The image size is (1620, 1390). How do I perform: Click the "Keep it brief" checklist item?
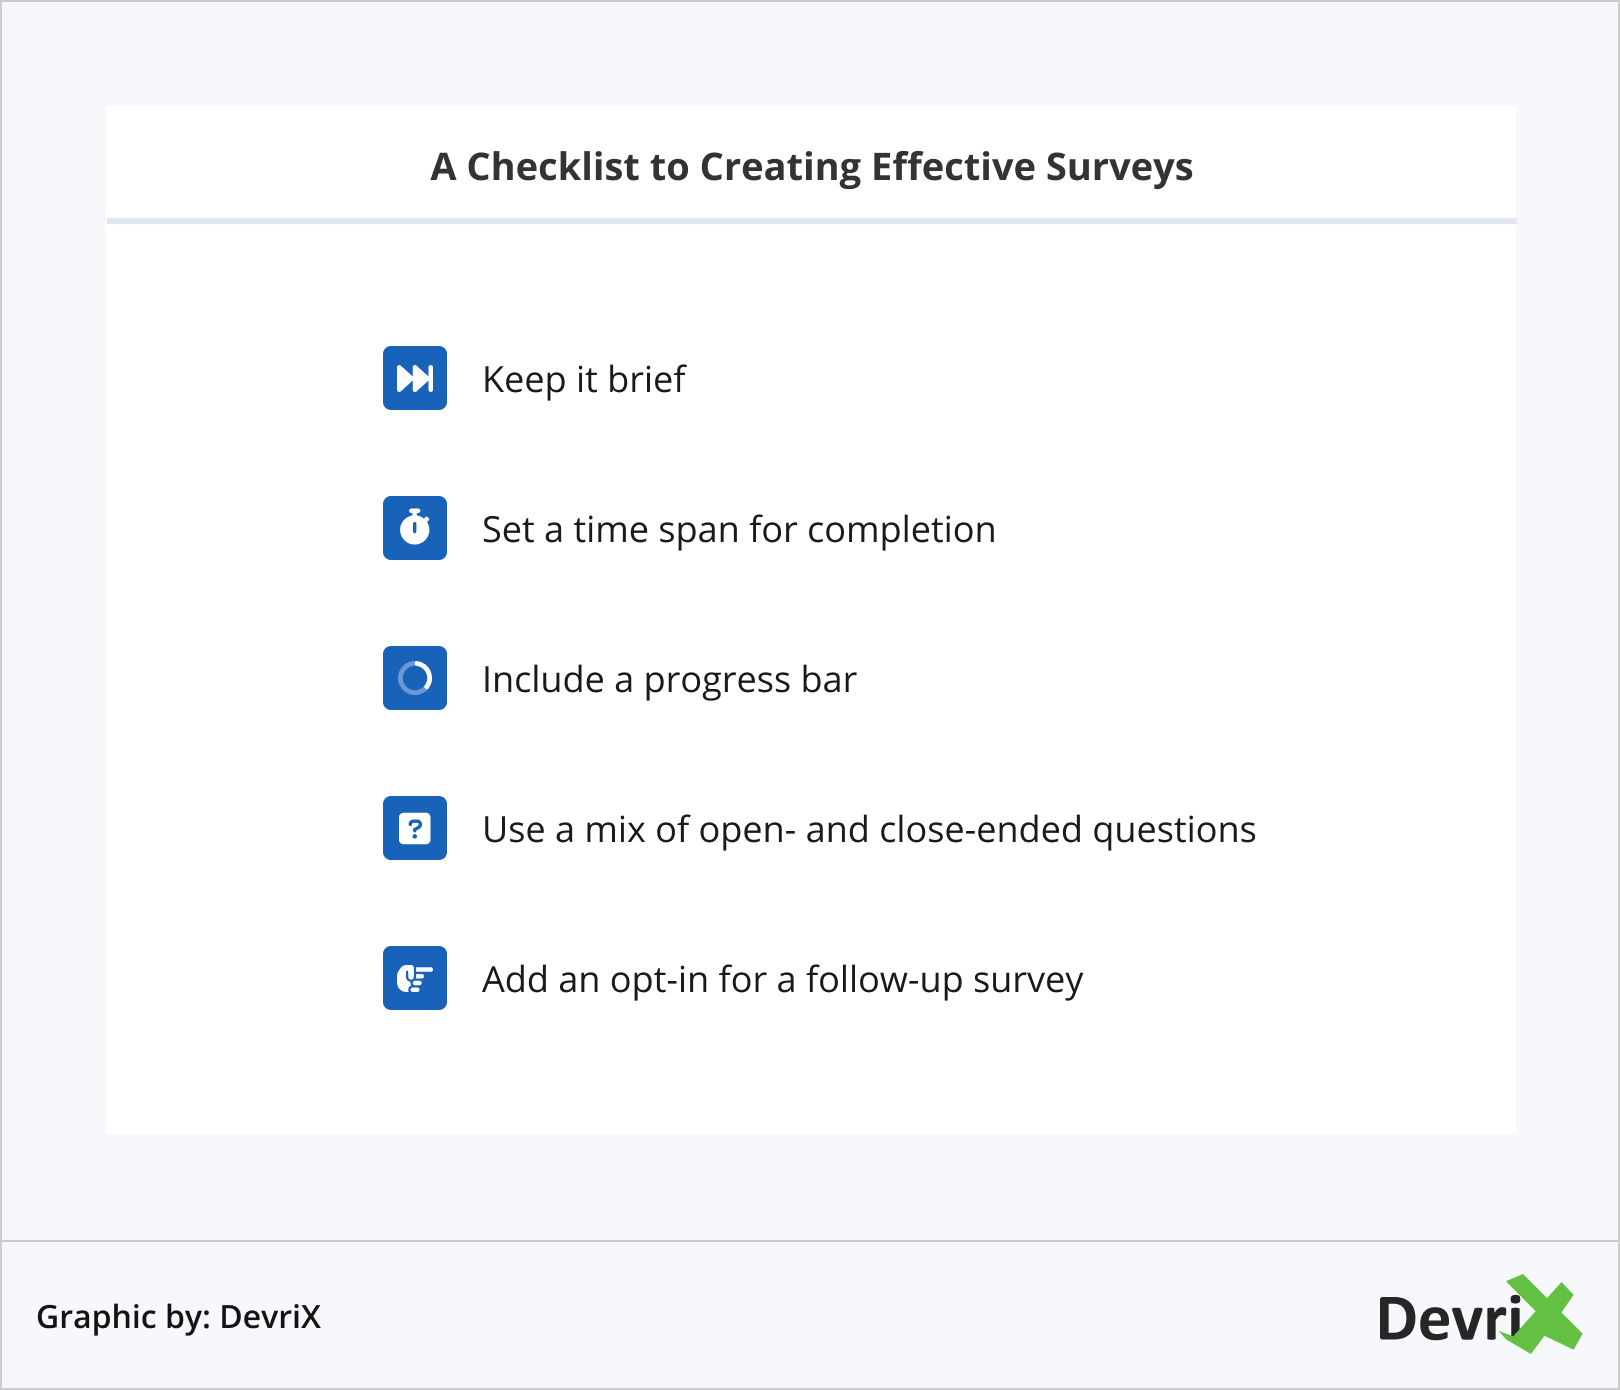tap(584, 380)
